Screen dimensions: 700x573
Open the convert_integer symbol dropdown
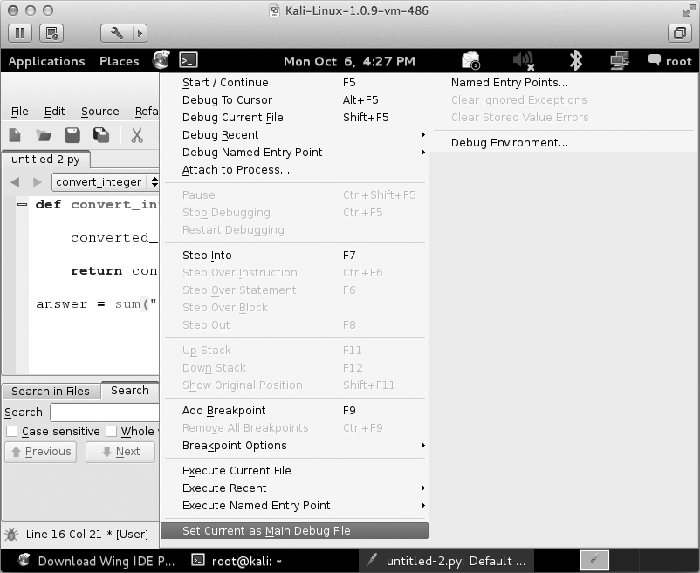click(106, 182)
